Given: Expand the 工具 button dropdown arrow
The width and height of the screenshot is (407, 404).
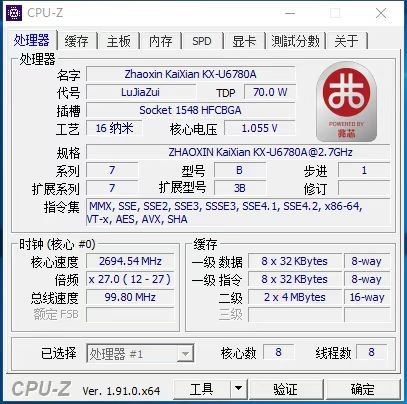Looking at the screenshot, I should pos(238,388).
